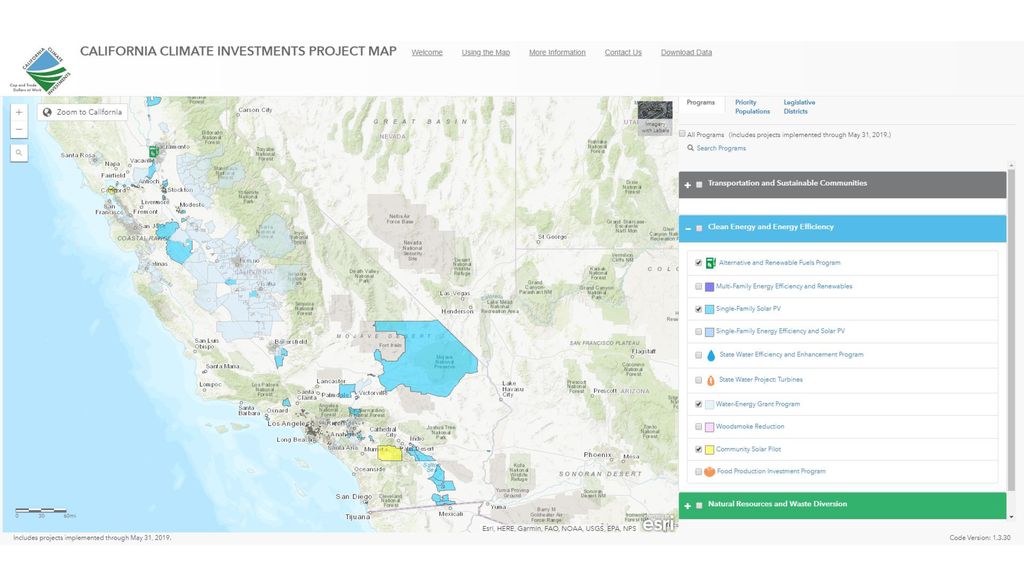Click the Community Solar Pilot yellow swatch
Viewport: 1024px width, 576px height.
(709, 450)
